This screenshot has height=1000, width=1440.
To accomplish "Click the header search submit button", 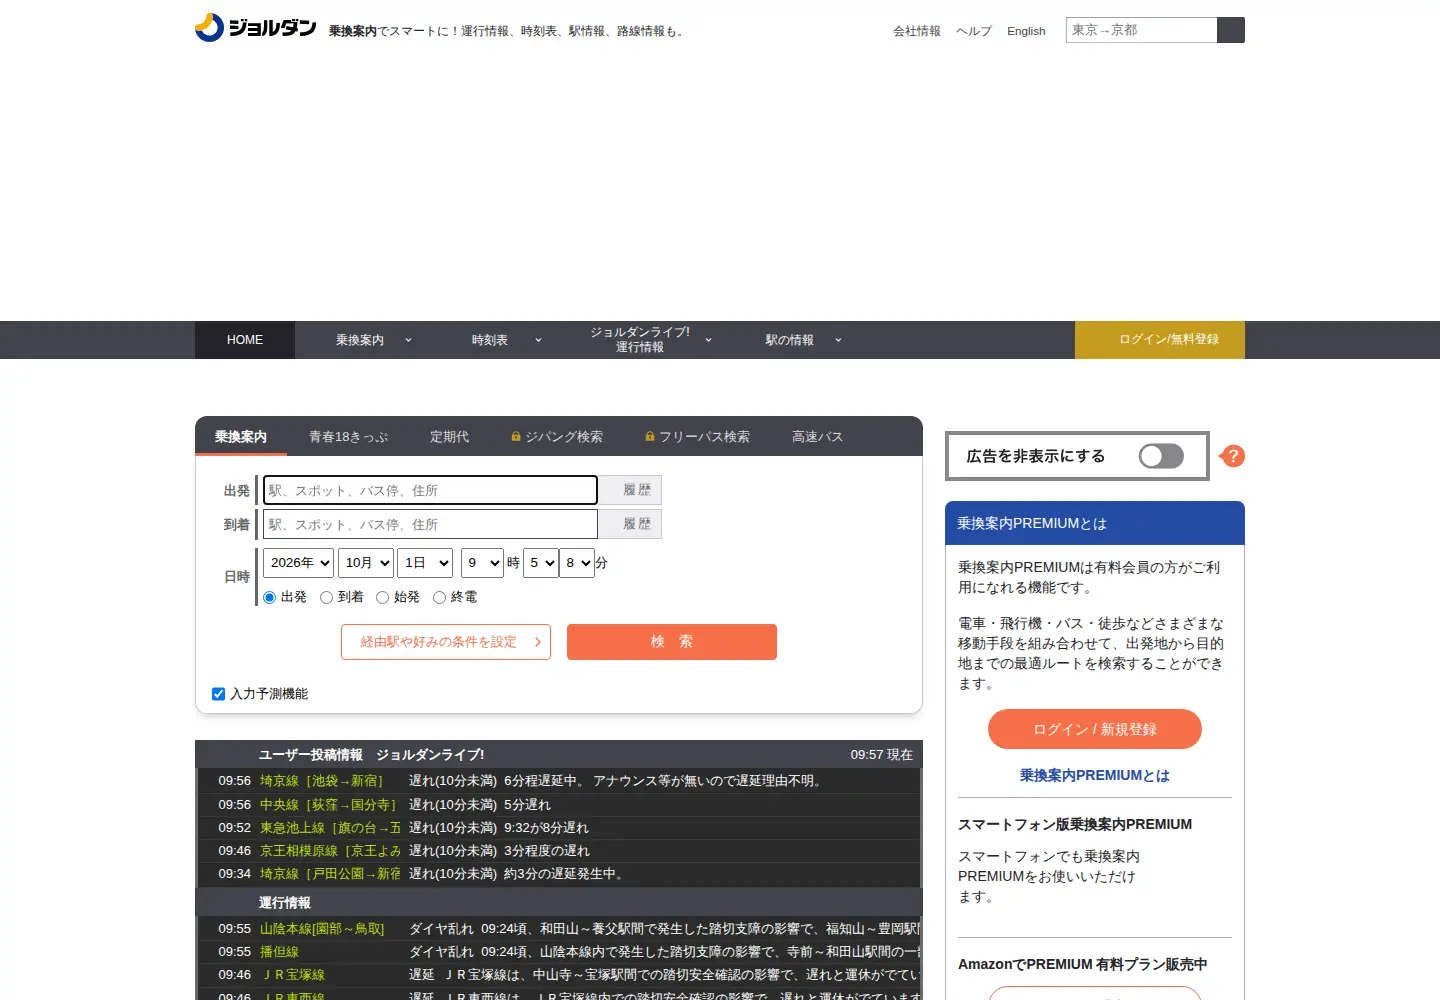I will (1231, 30).
